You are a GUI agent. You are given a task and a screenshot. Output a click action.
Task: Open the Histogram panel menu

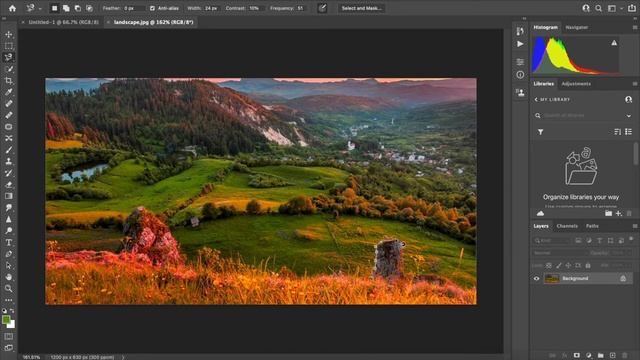tap(635, 27)
